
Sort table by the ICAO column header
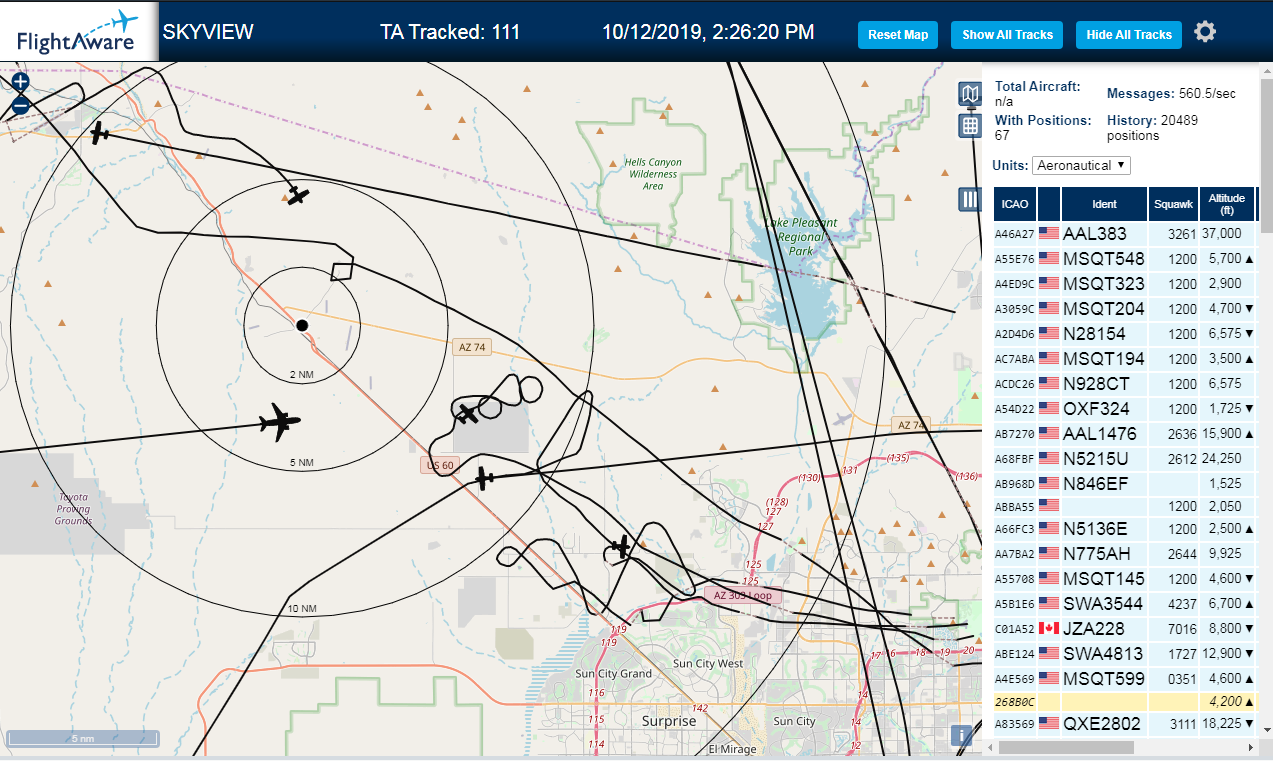pyautogui.click(x=1015, y=204)
